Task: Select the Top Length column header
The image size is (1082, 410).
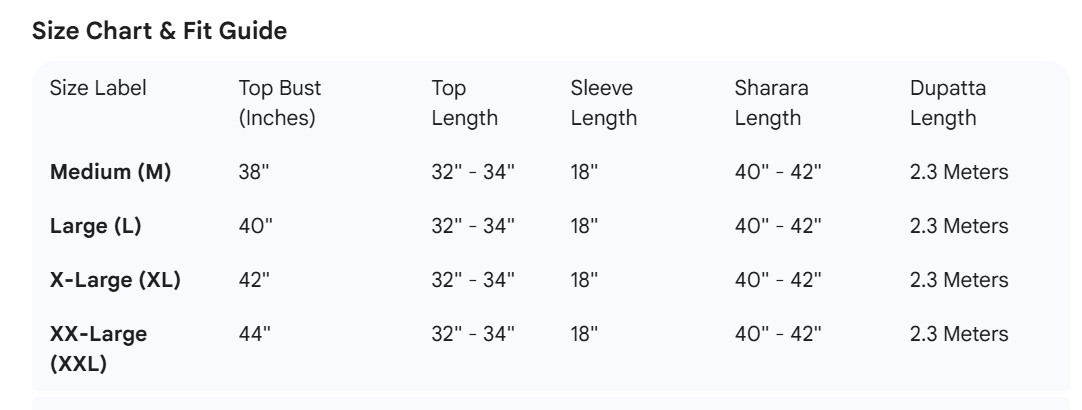Action: click(x=465, y=103)
